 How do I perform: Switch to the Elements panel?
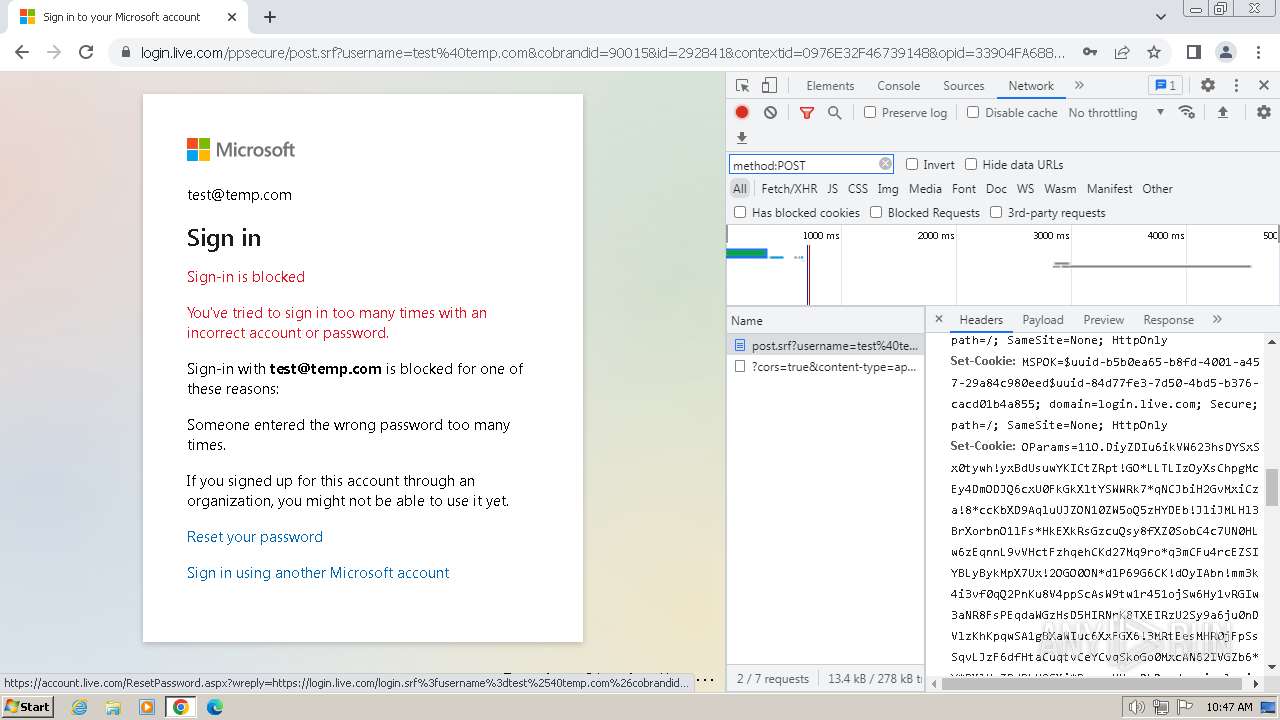(830, 86)
